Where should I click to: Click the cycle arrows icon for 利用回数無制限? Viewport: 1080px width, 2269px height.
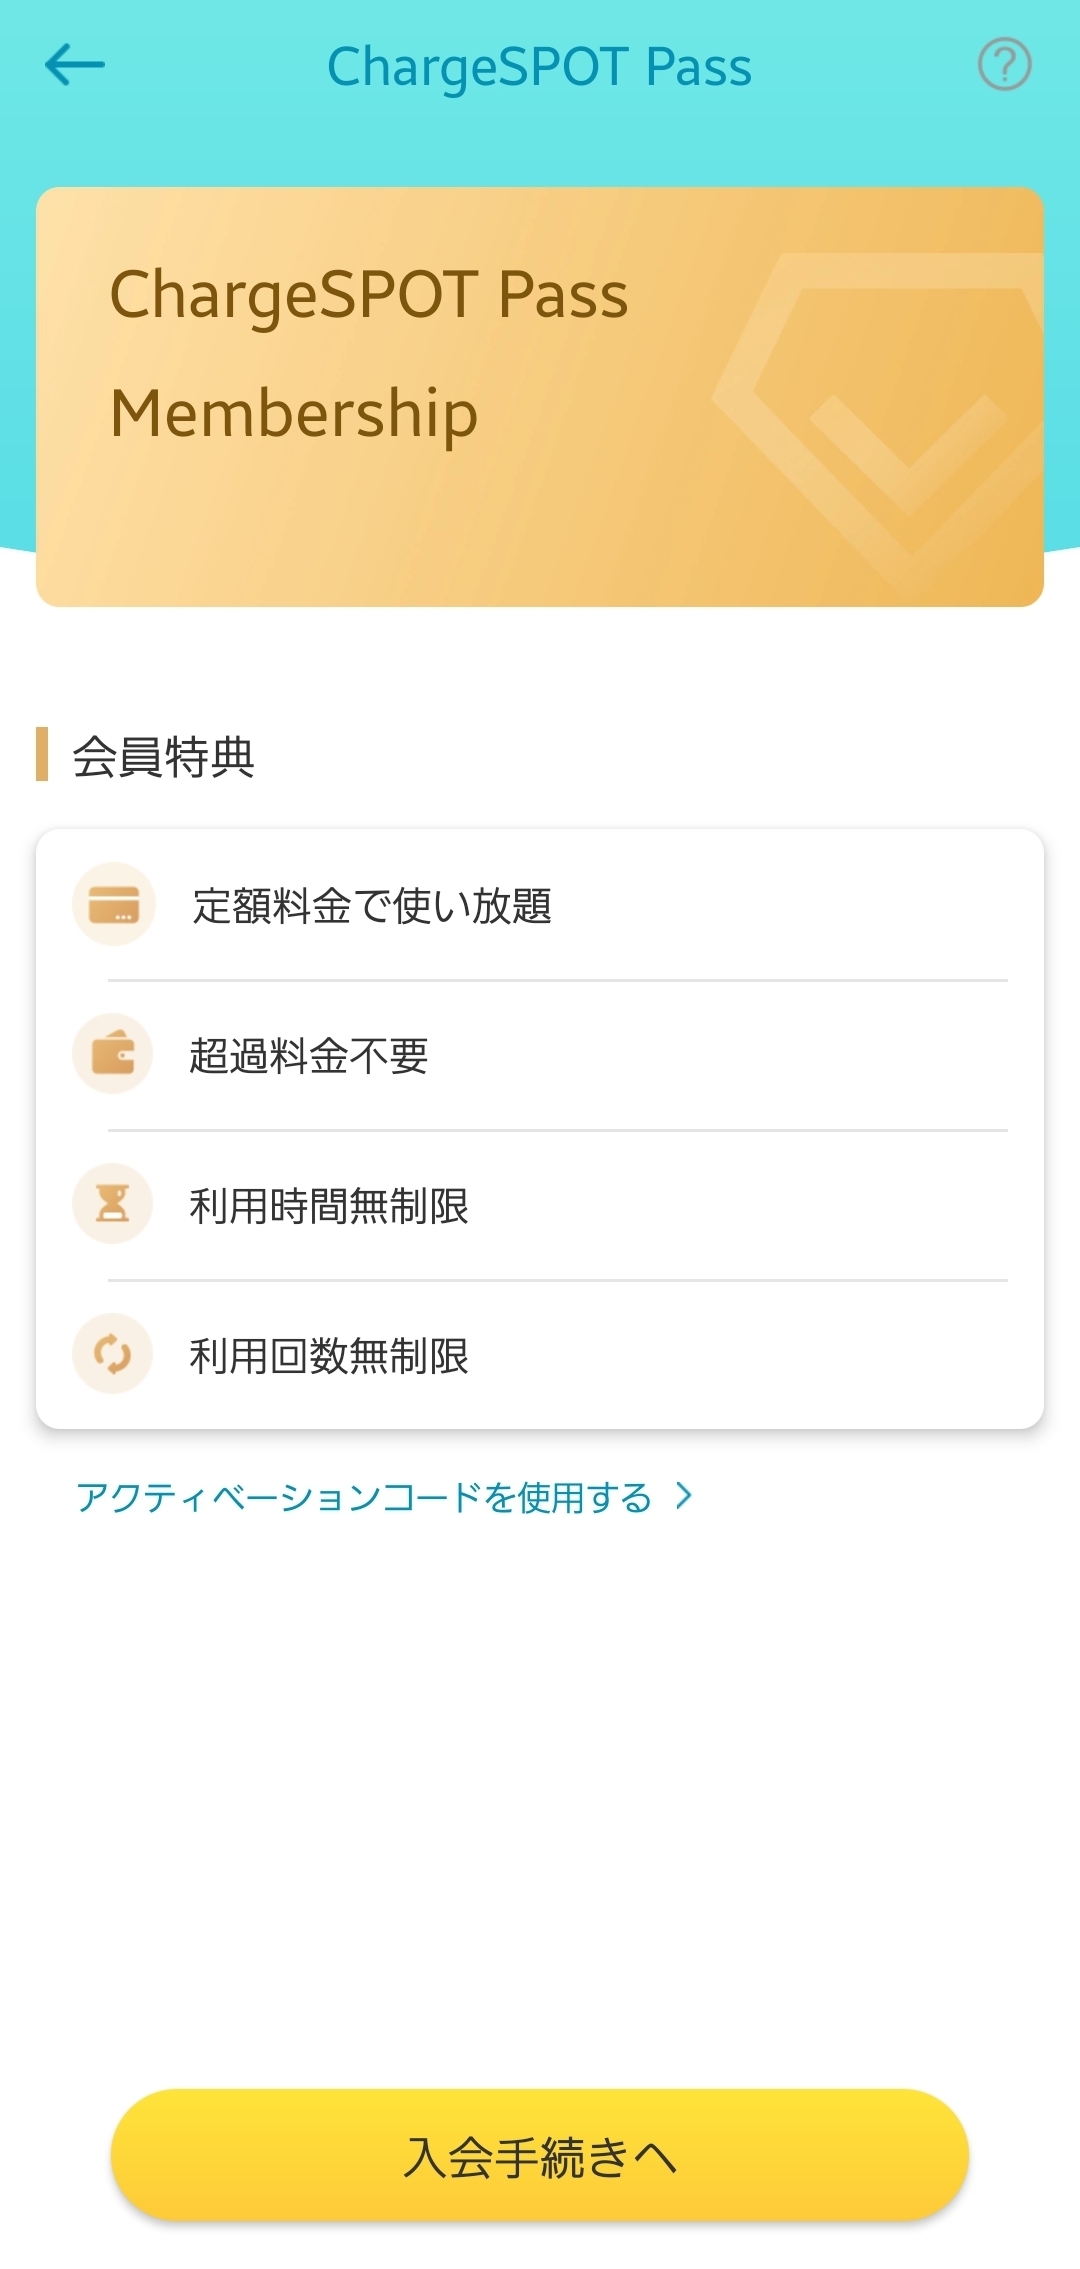[x=113, y=1354]
